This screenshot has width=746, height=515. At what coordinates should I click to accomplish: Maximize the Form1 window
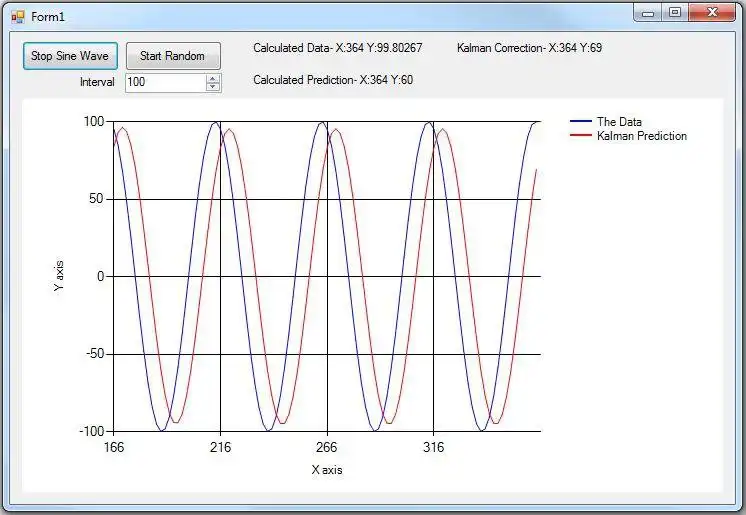click(675, 13)
